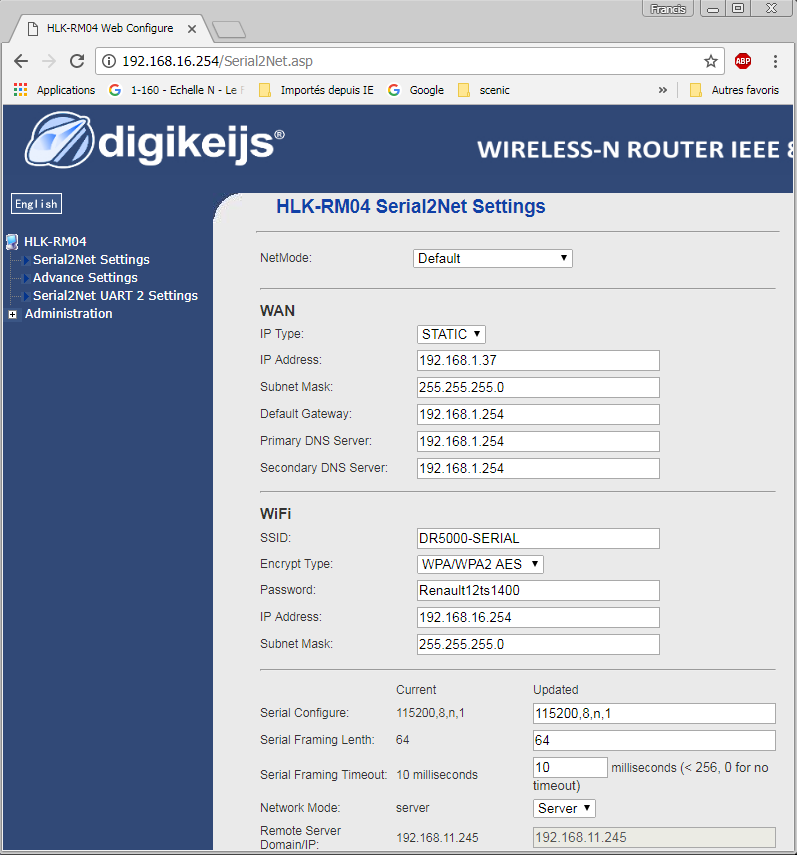Open a new browser tab
Screen dimensions: 797x855
(x=228, y=29)
